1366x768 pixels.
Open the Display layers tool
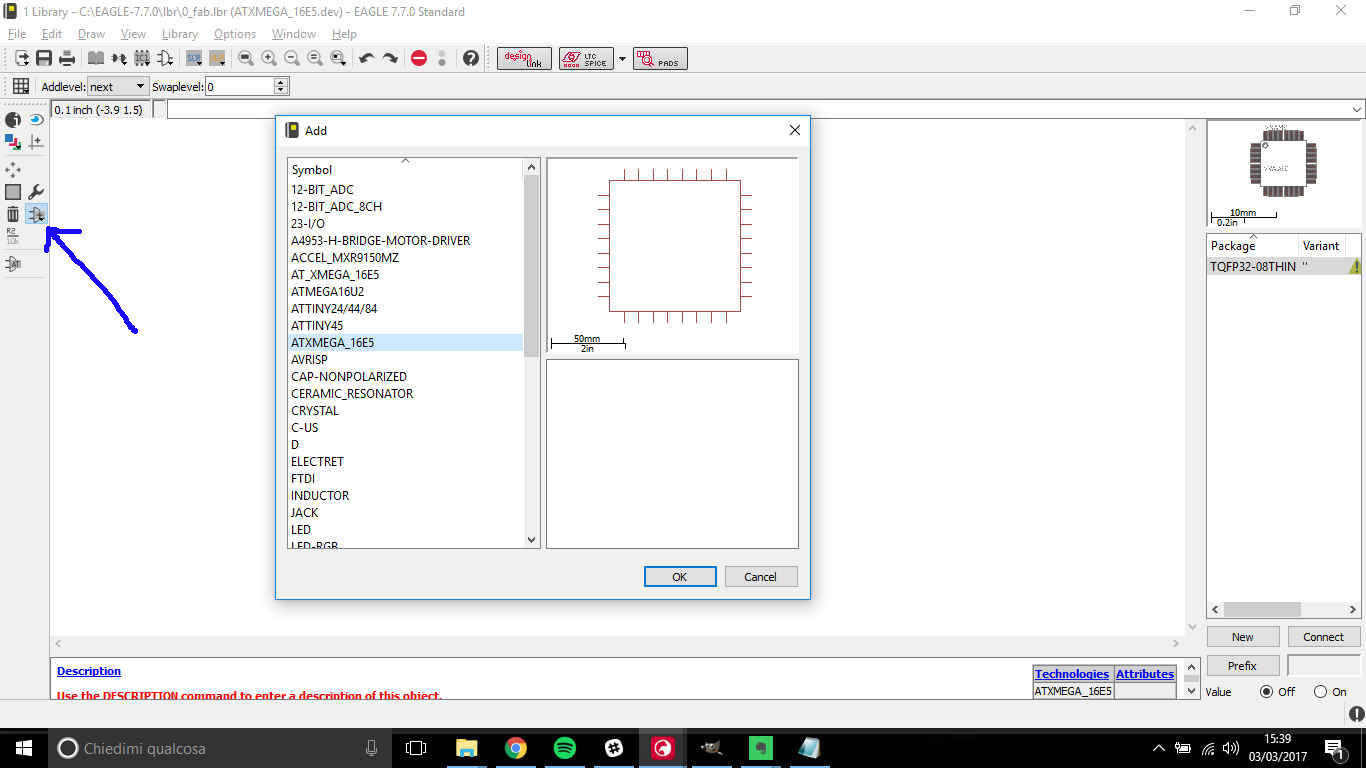(x=13, y=142)
